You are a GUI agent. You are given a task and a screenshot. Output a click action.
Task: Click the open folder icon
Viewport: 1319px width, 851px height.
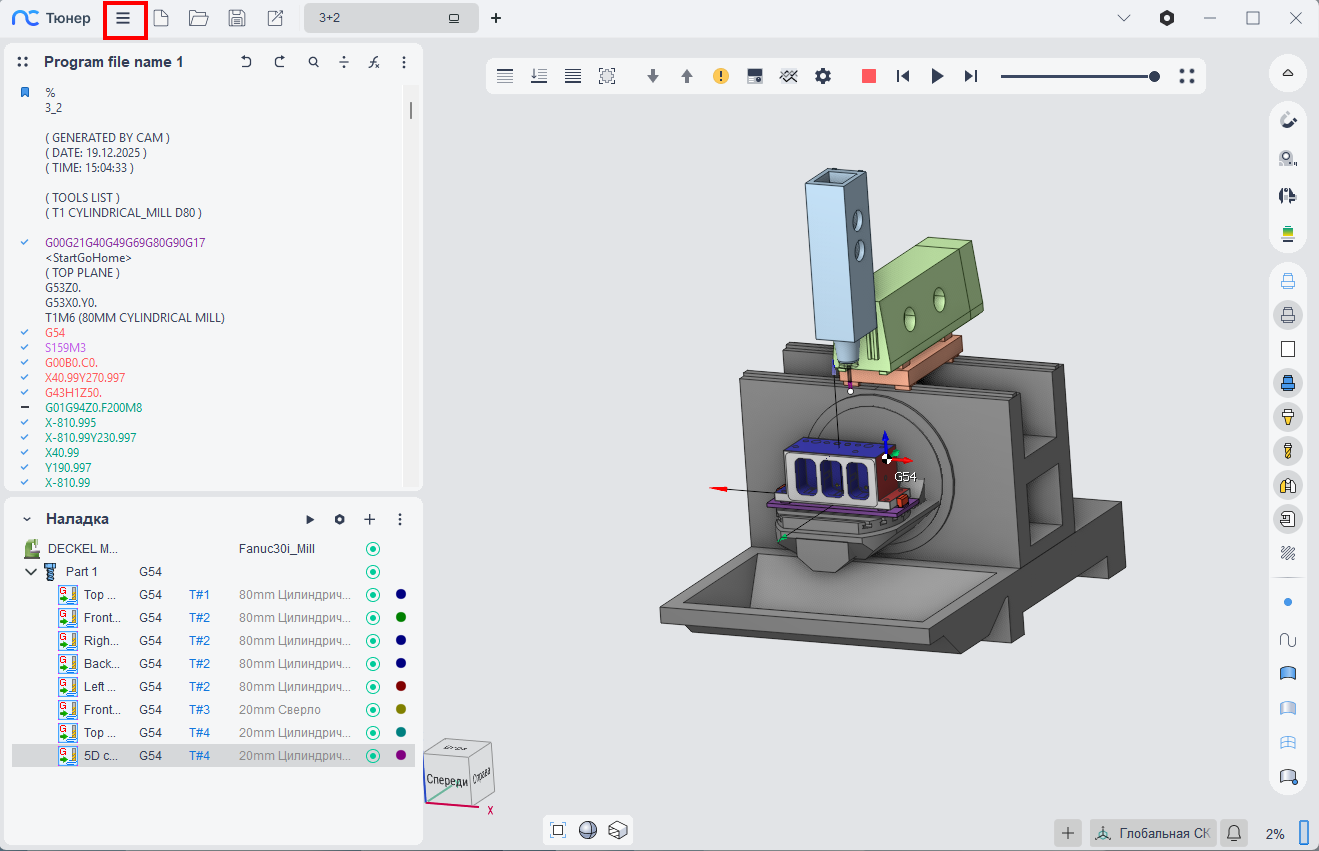[x=198, y=18]
